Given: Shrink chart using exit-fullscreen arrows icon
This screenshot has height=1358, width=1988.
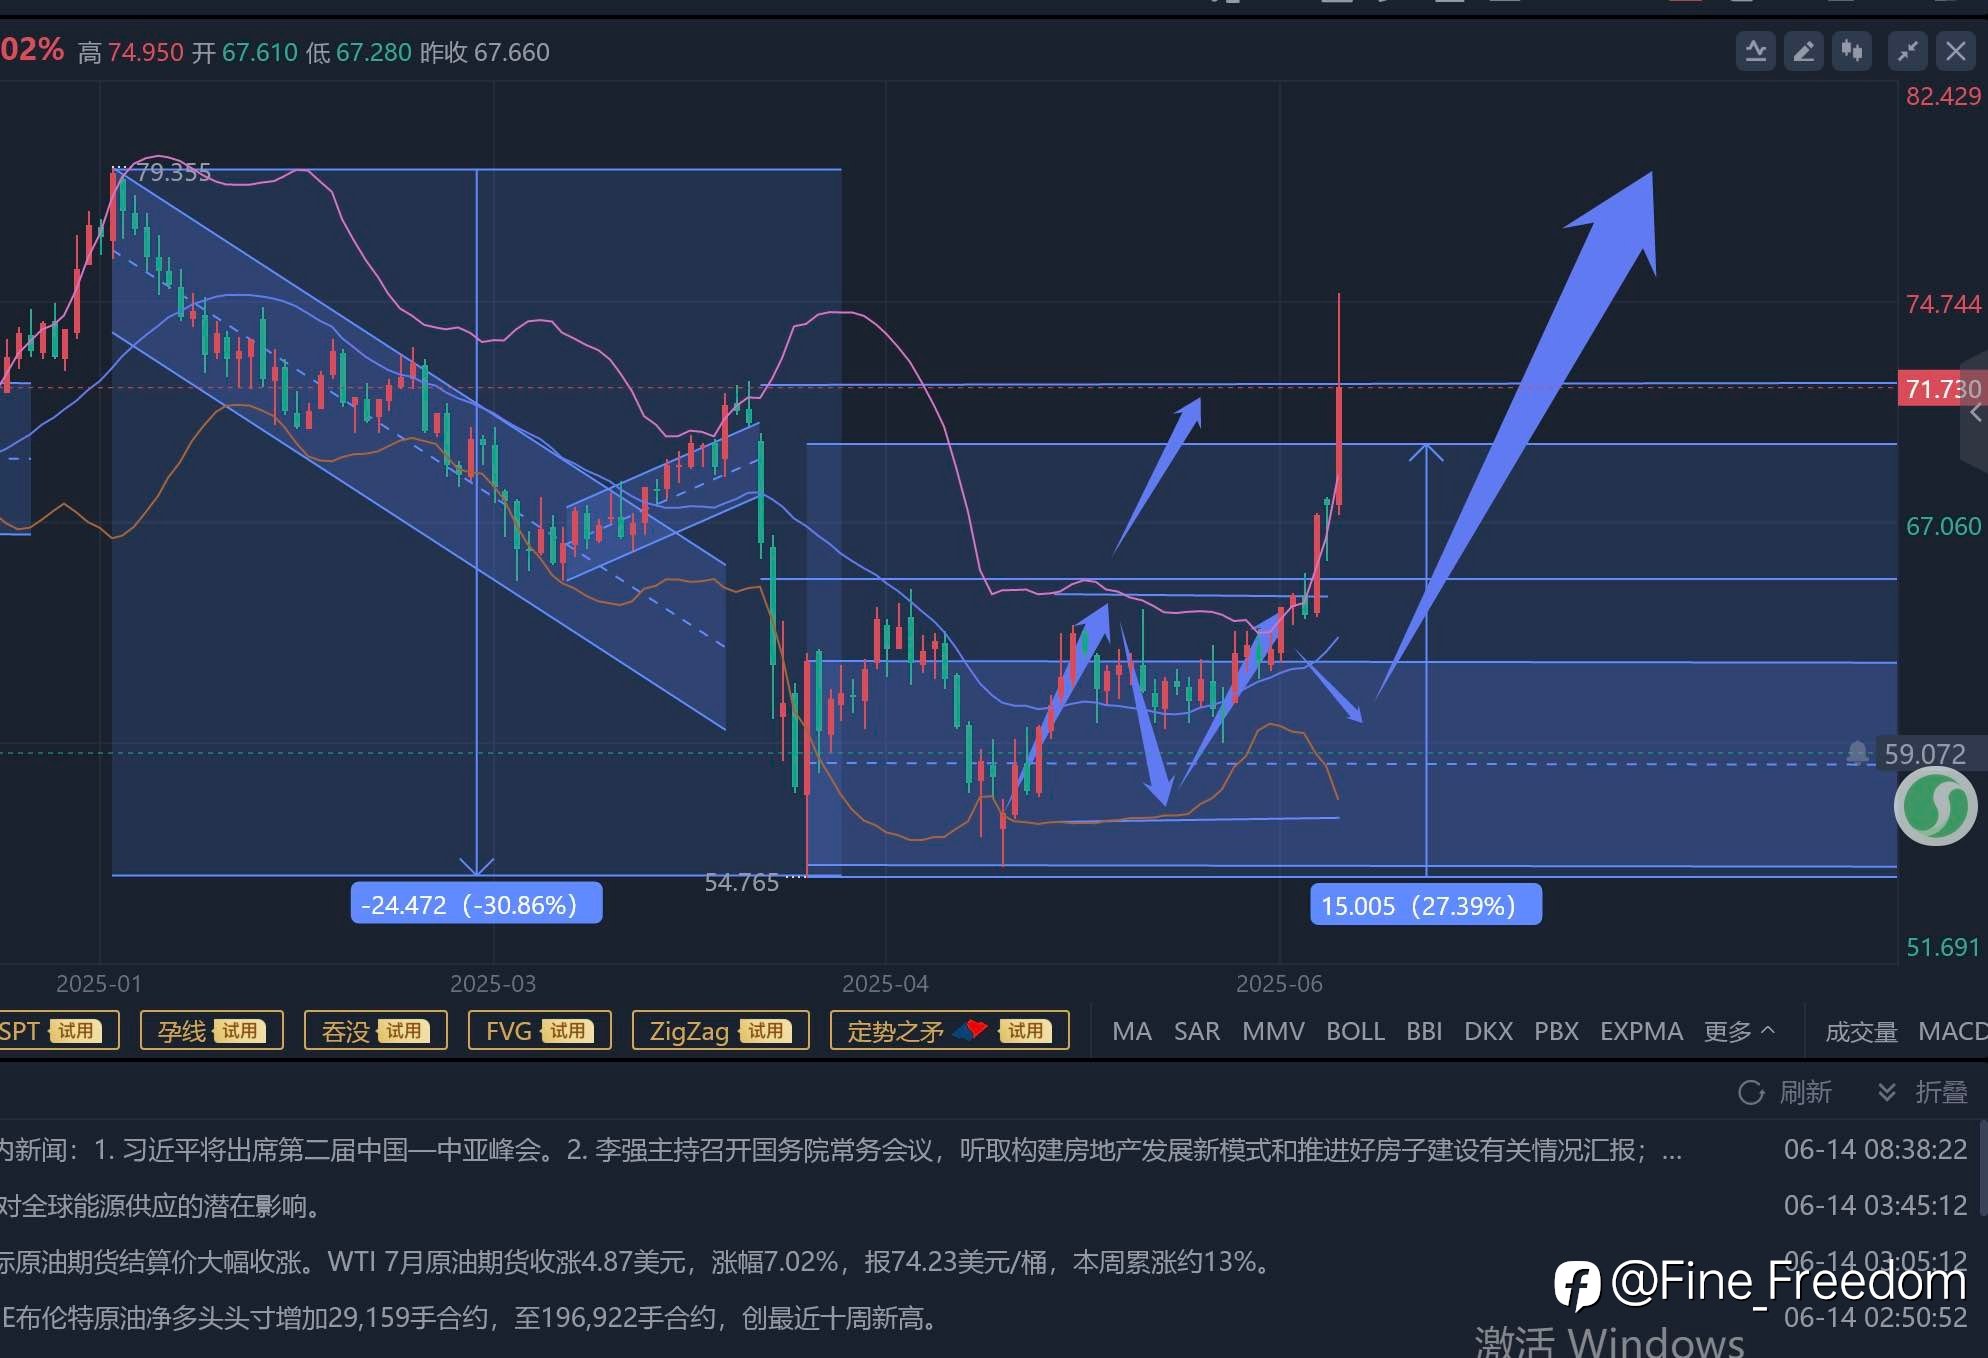Looking at the screenshot, I should pyautogui.click(x=1908, y=51).
